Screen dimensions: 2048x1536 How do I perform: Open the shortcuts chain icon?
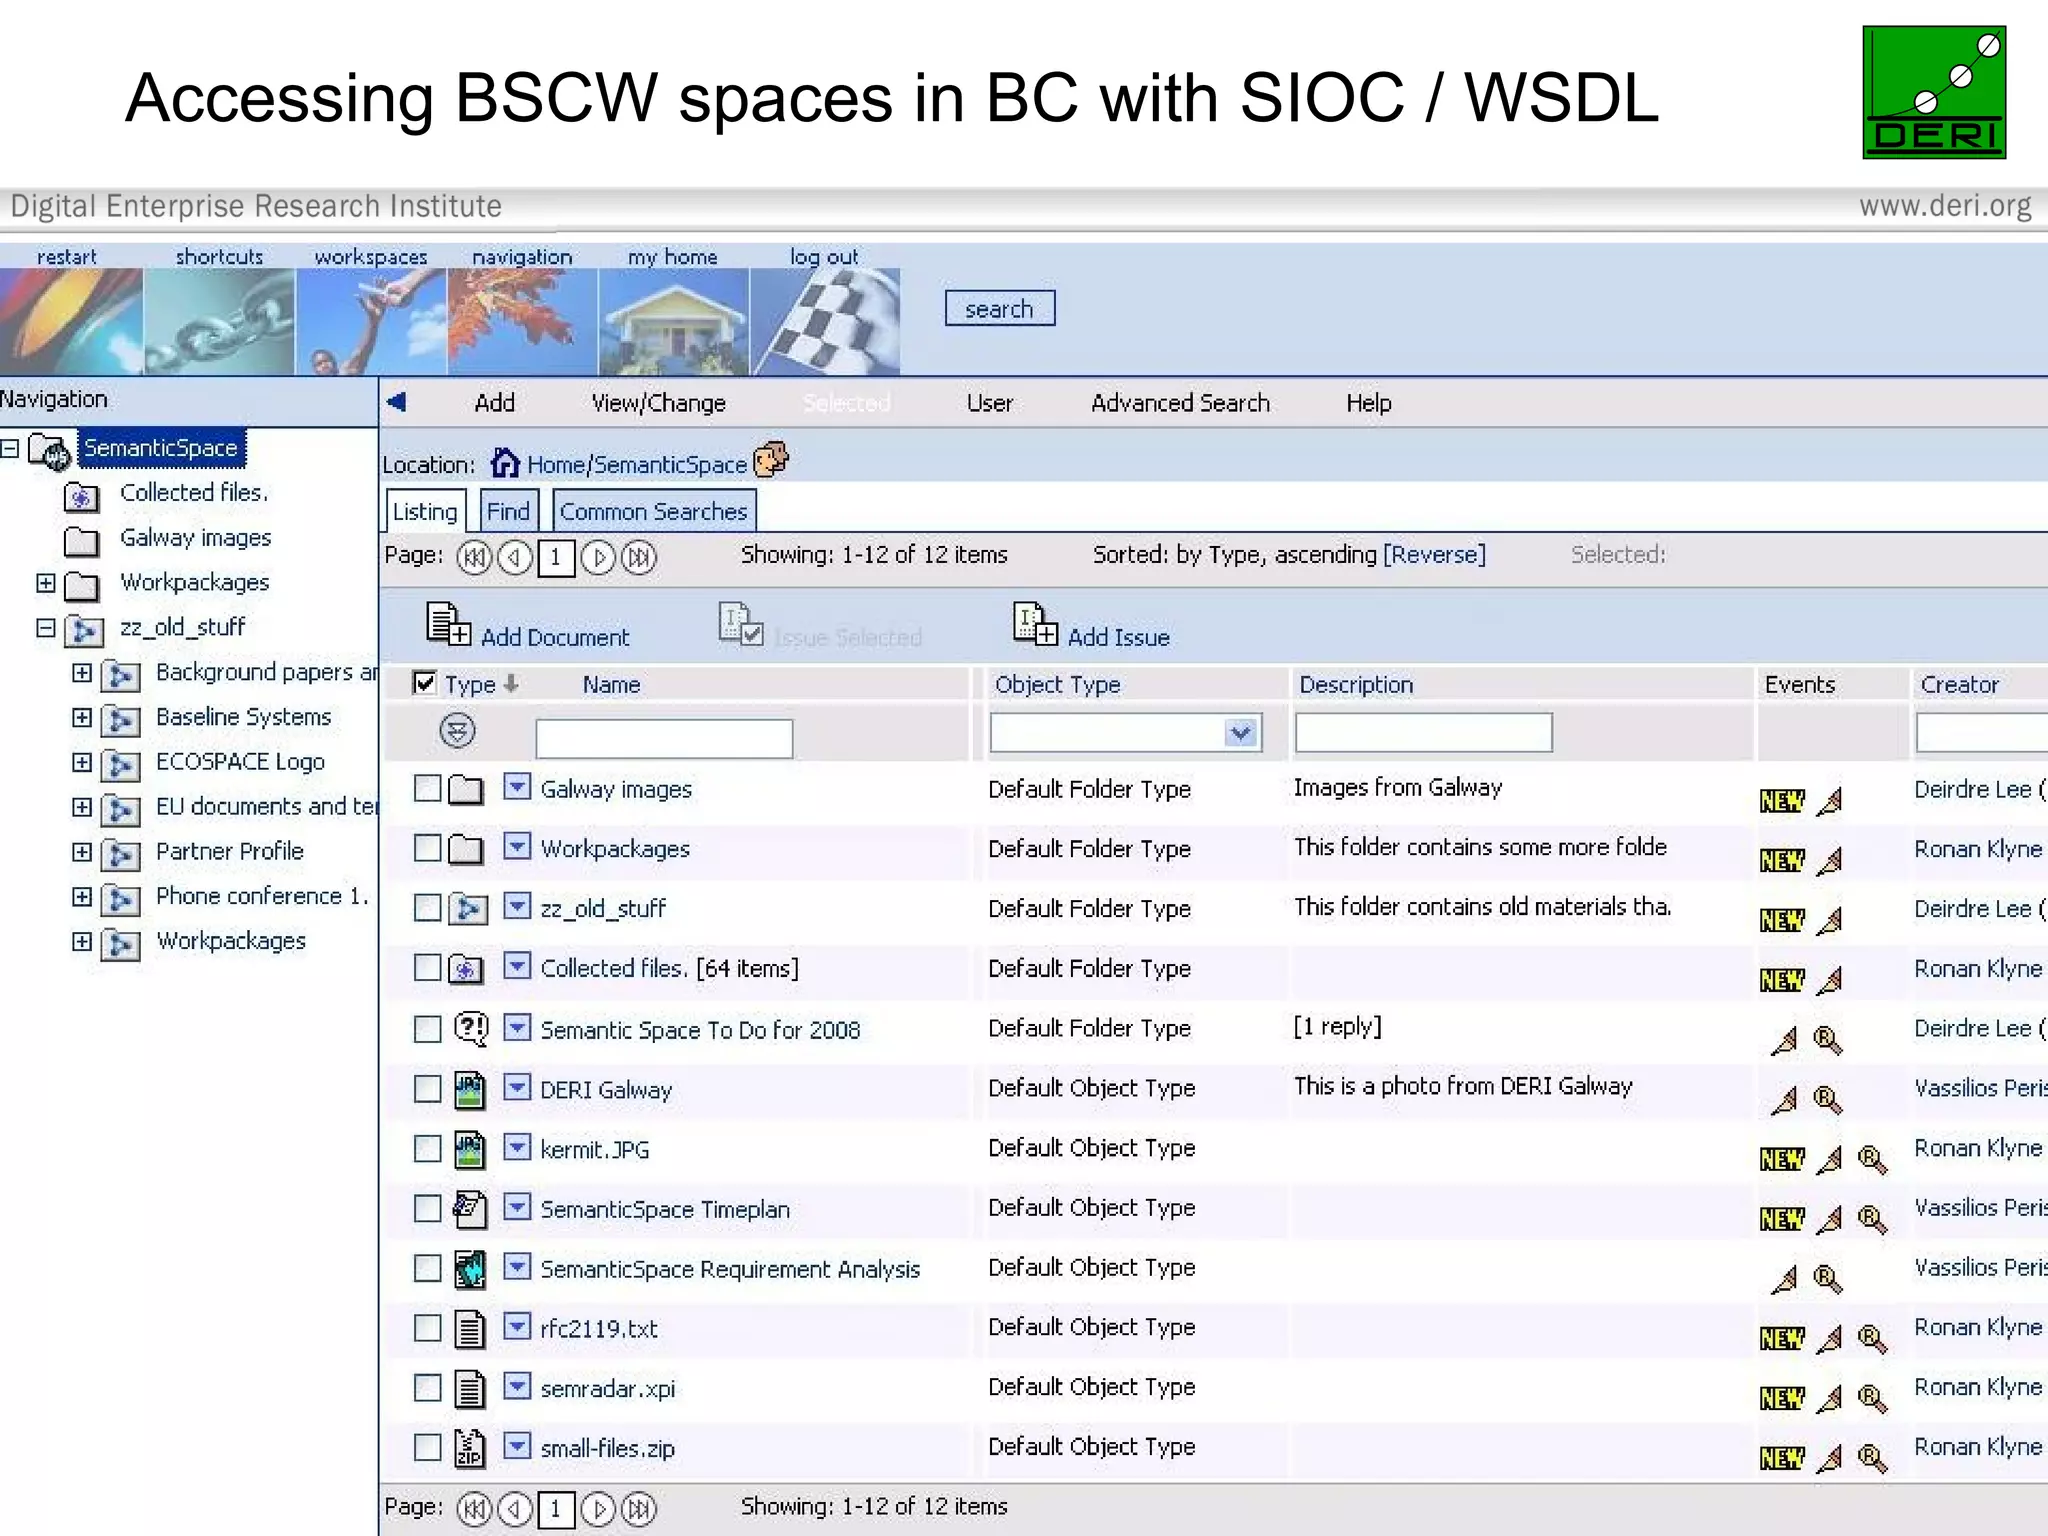[x=219, y=321]
